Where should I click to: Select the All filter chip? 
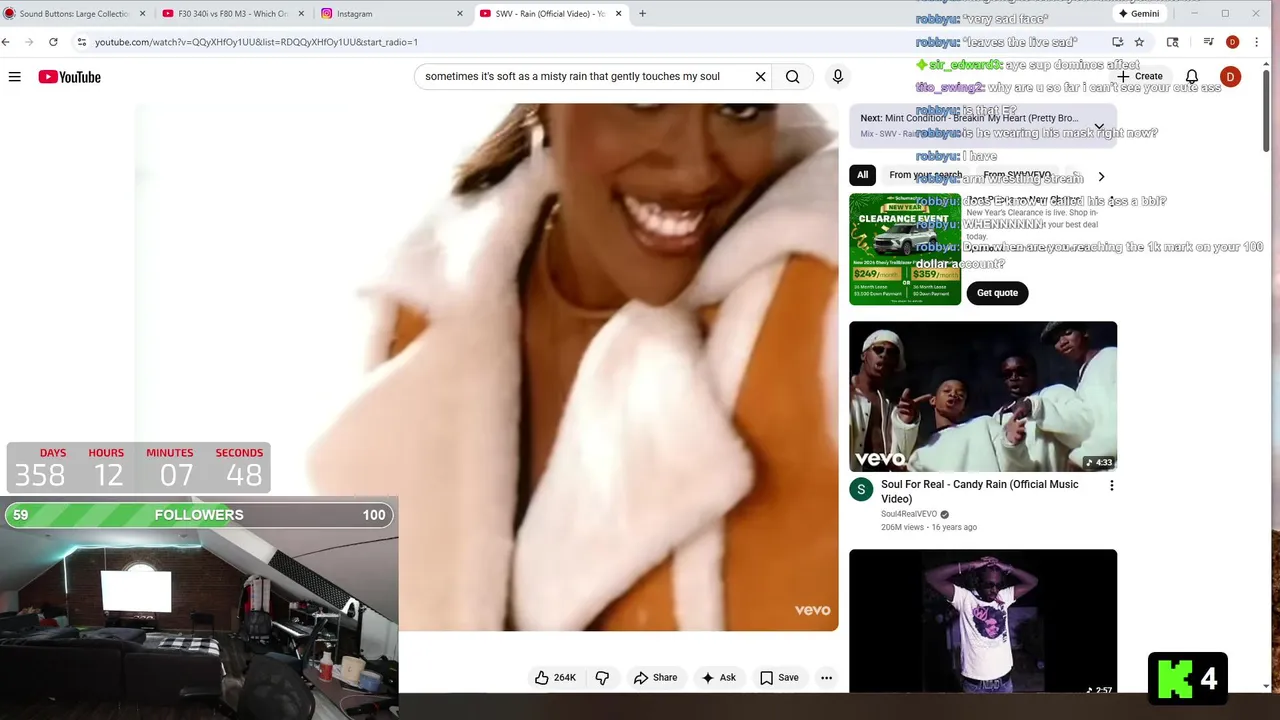click(x=862, y=175)
